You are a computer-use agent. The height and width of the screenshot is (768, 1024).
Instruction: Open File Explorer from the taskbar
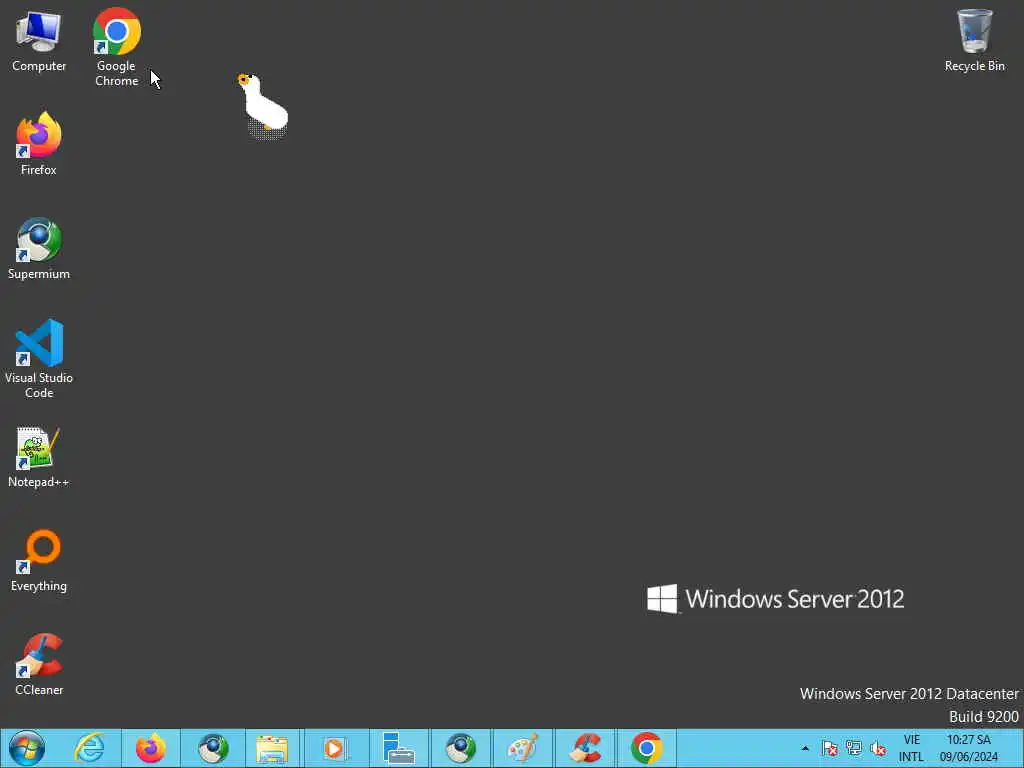pos(272,748)
